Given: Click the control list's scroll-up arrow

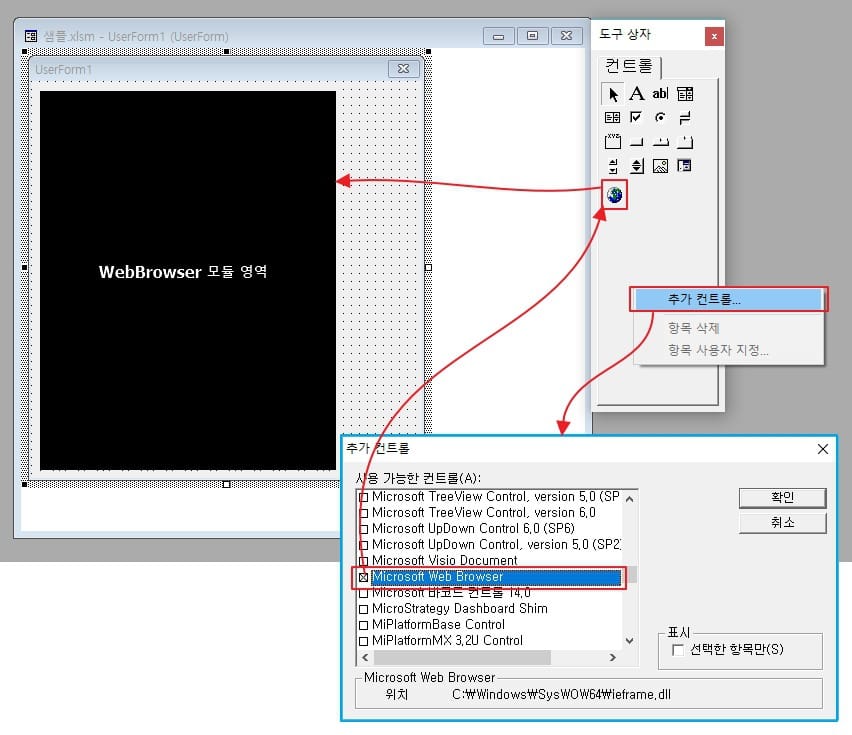Looking at the screenshot, I should 629,499.
